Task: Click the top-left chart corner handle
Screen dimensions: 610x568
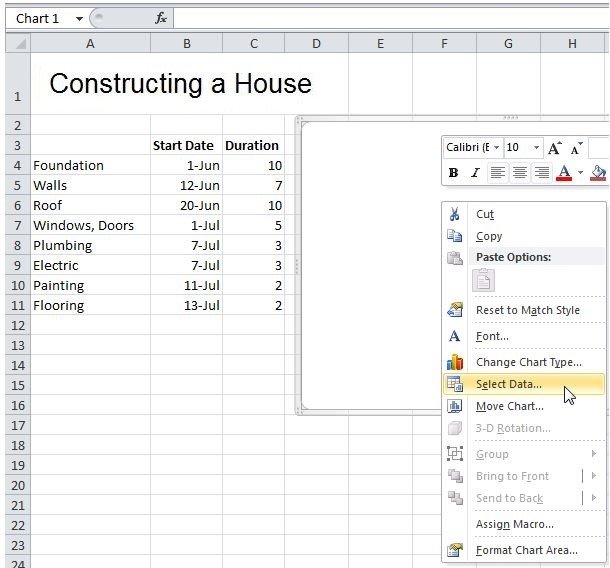Action: (298, 118)
